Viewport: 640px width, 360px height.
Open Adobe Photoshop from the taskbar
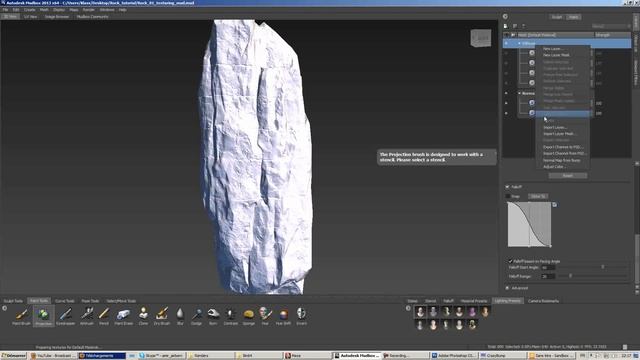(x=453, y=356)
